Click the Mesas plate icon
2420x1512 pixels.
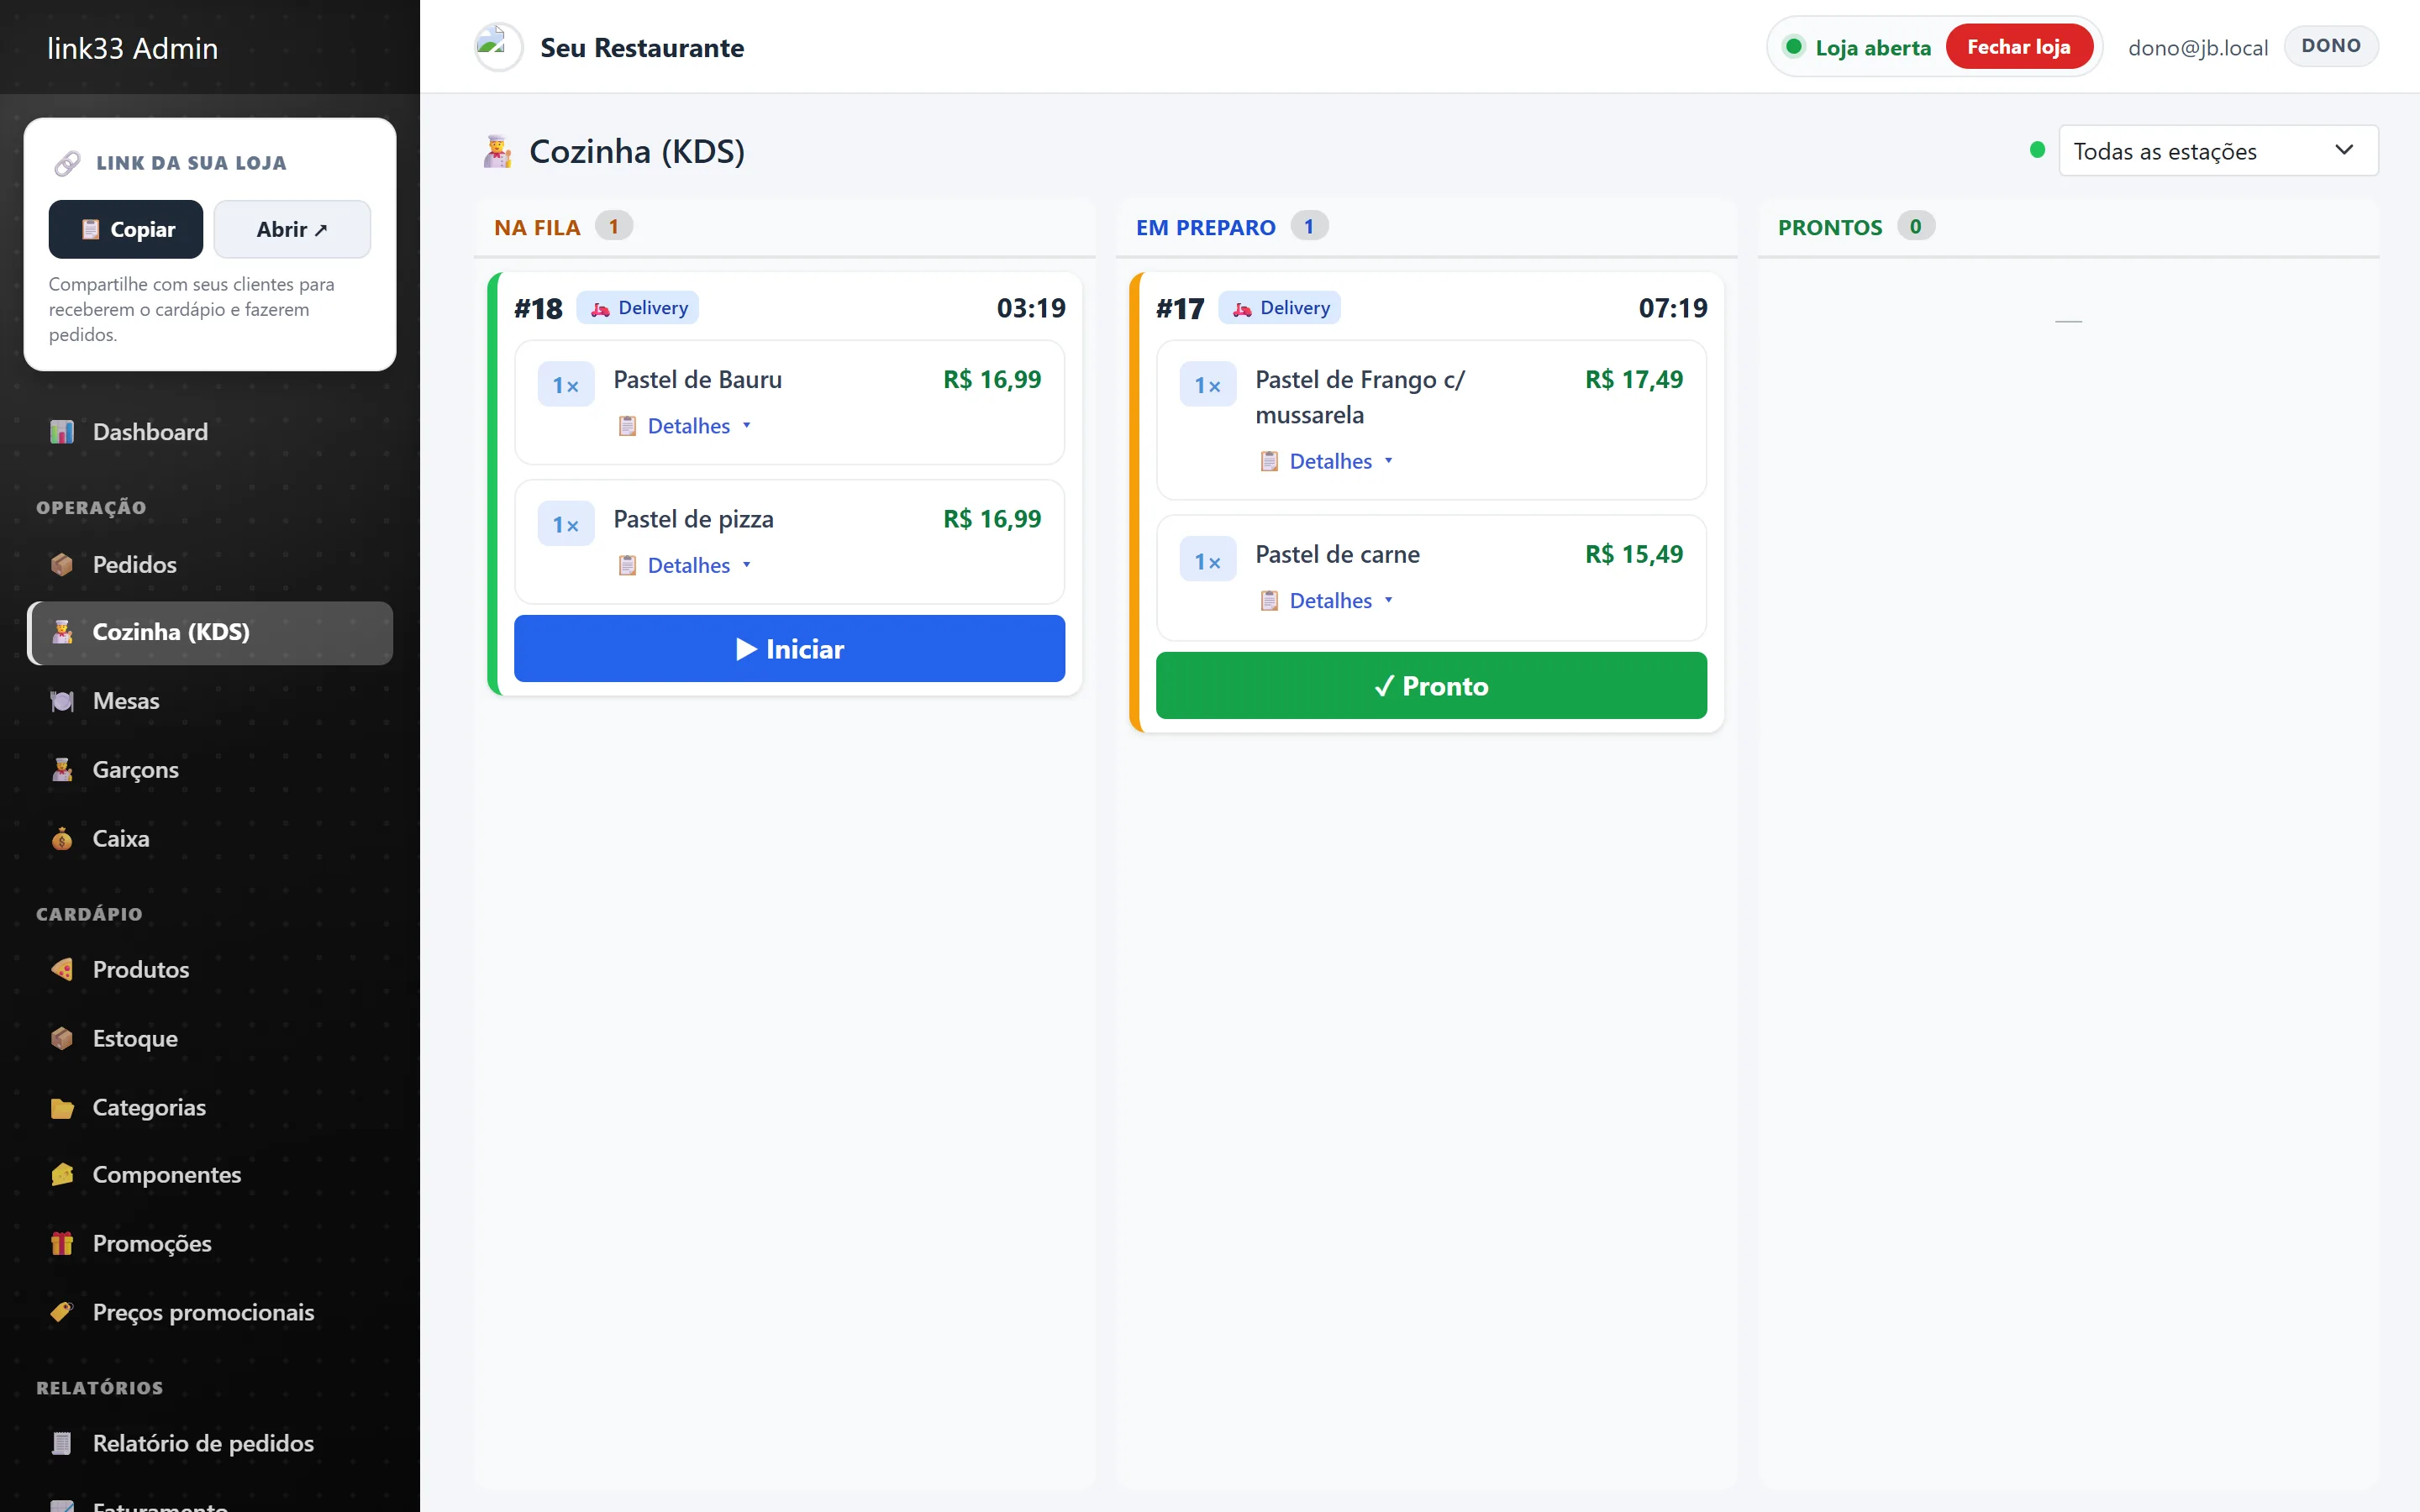click(x=62, y=701)
